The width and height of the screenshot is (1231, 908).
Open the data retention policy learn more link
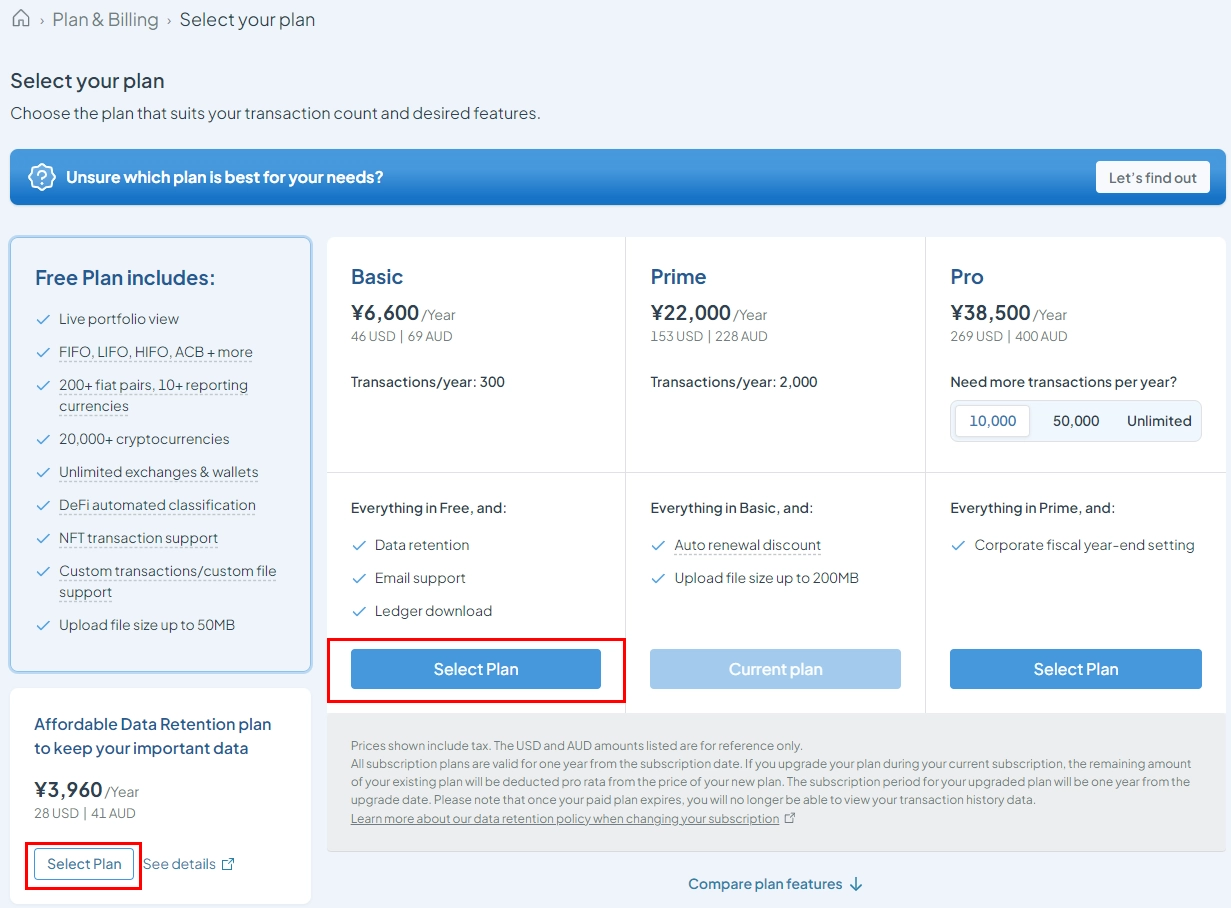[565, 819]
